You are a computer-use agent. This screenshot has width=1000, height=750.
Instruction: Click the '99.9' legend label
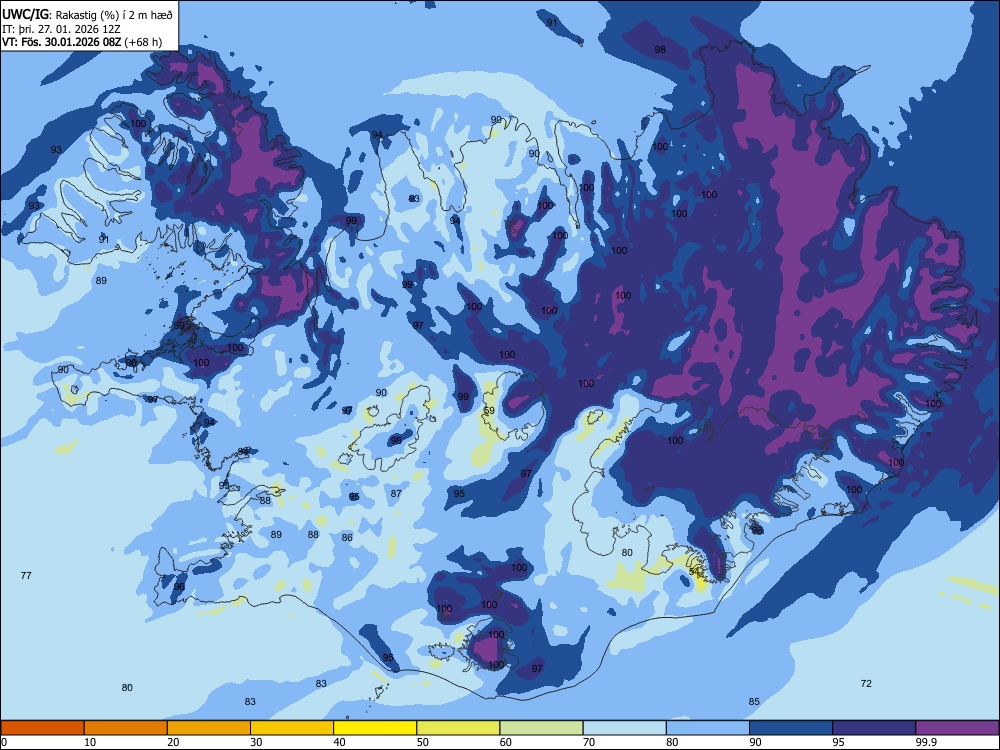click(x=925, y=742)
